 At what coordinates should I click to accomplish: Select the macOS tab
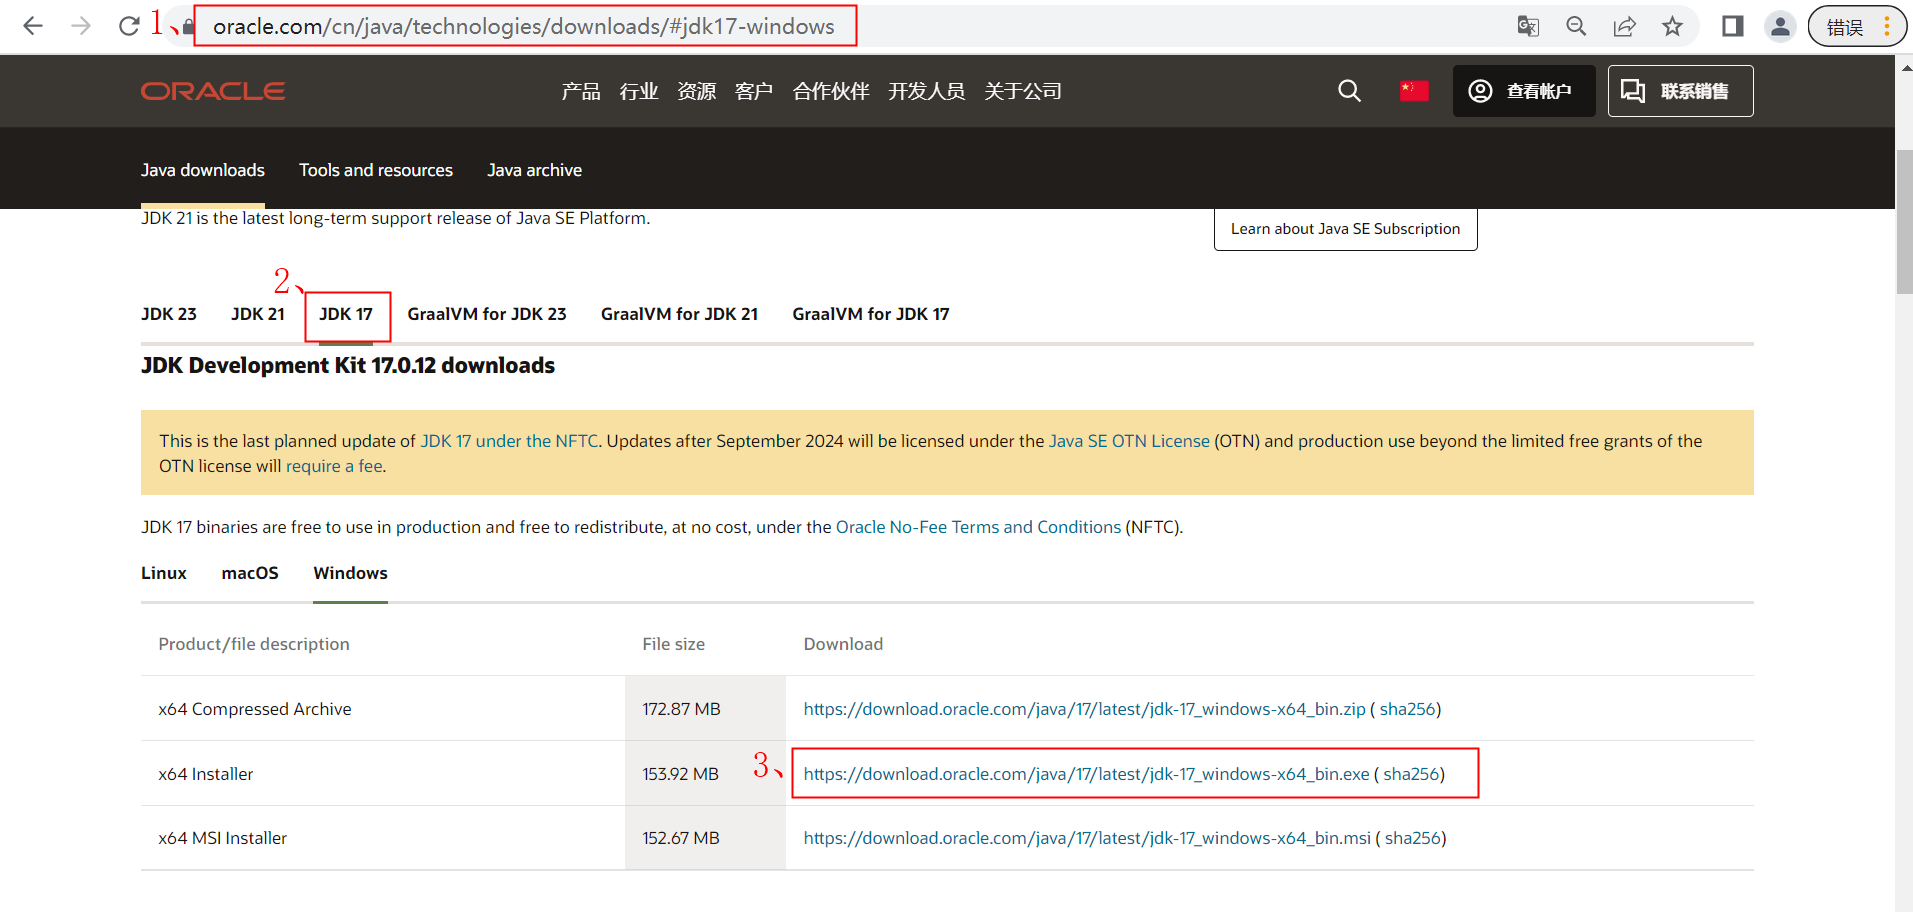coord(250,573)
